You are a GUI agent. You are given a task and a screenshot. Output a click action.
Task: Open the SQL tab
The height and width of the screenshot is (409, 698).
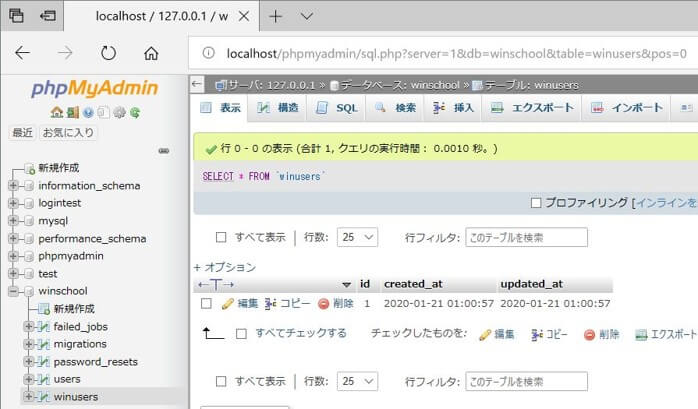[x=337, y=108]
